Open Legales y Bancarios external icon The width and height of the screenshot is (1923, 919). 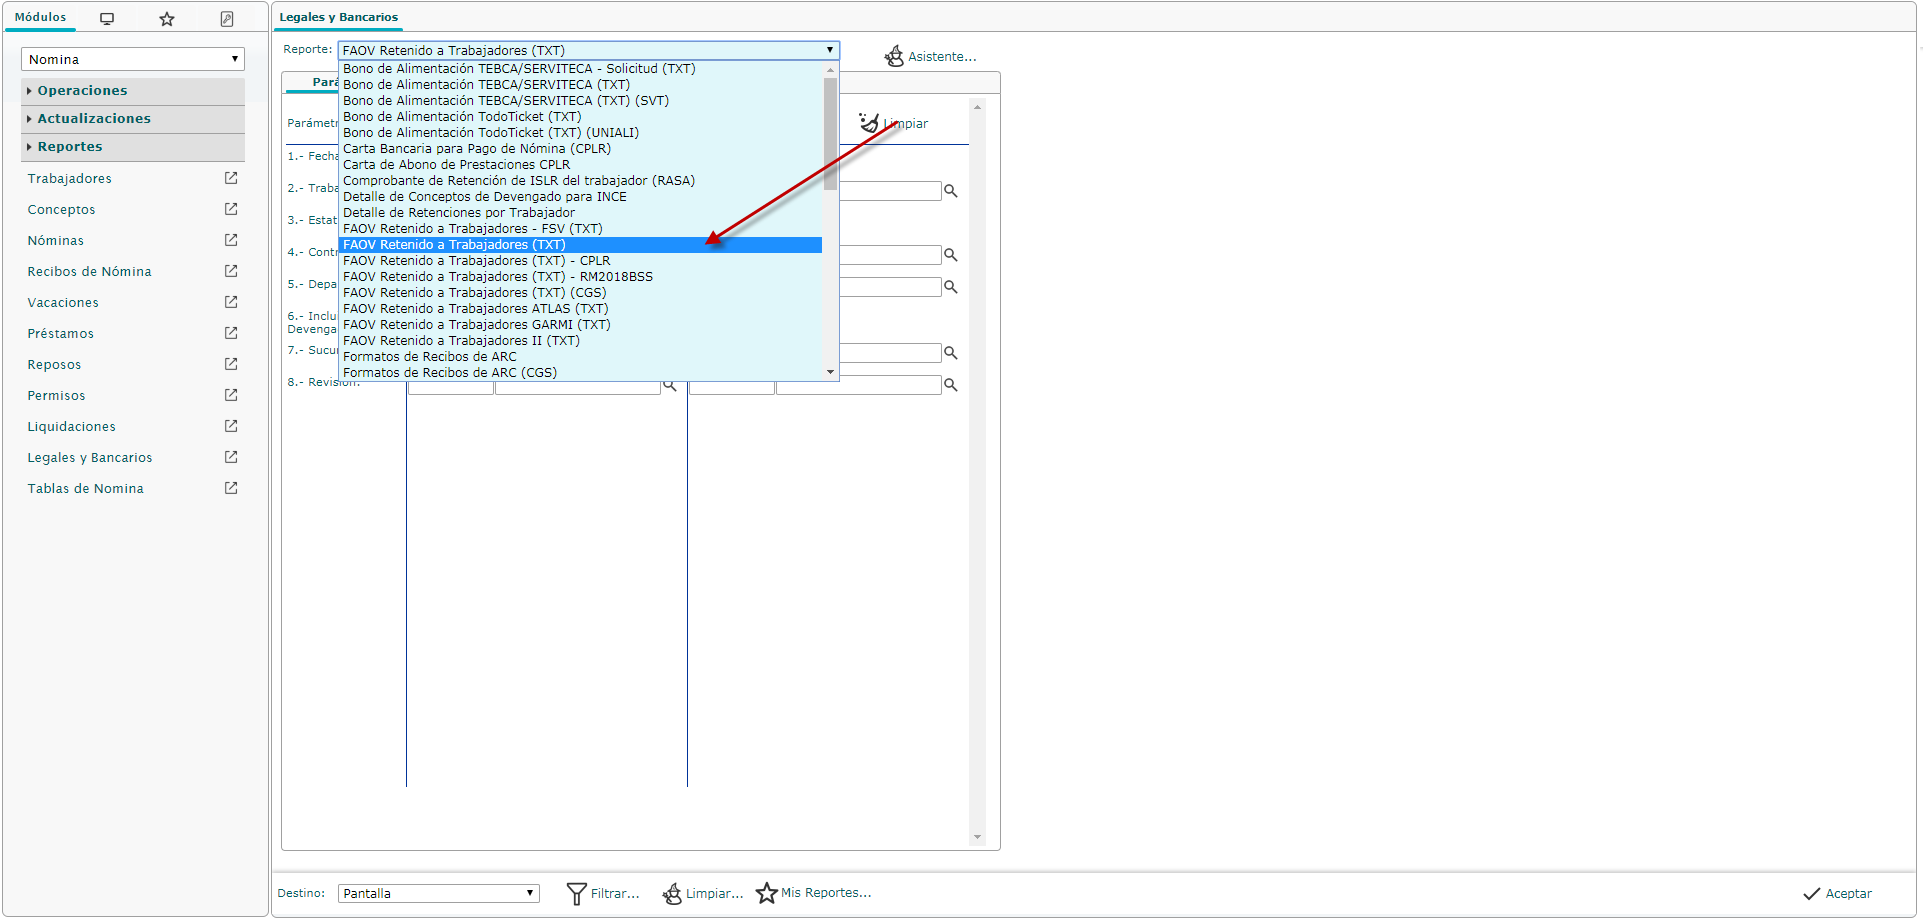click(x=231, y=457)
